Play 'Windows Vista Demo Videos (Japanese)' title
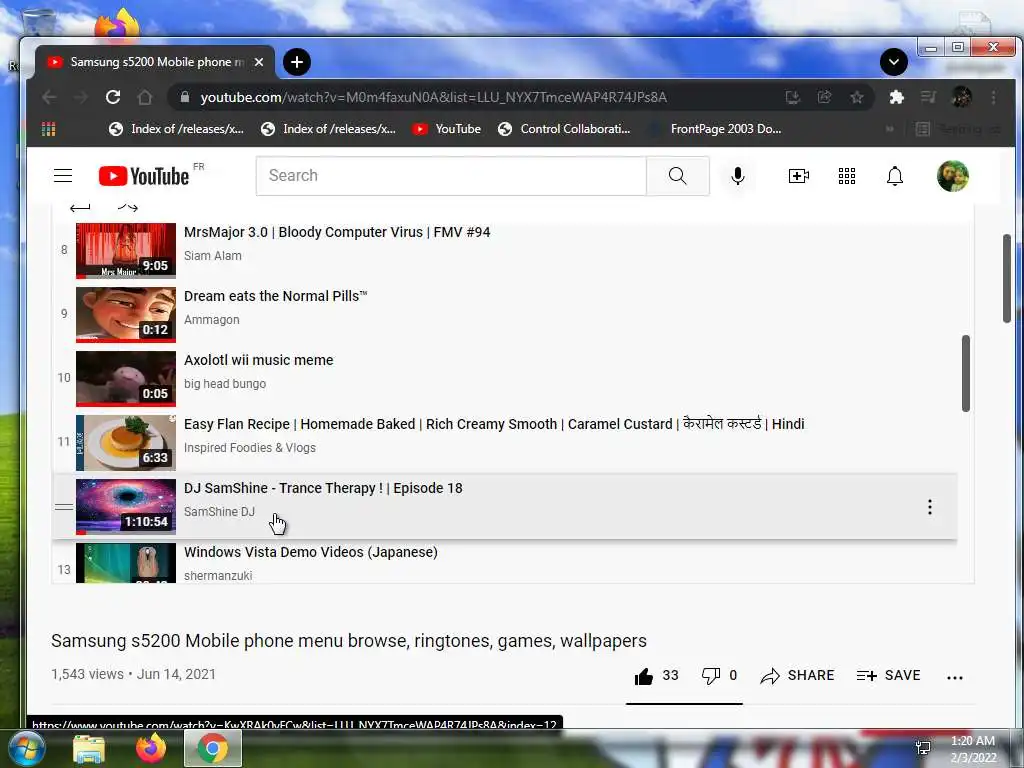1024x768 pixels. 311,552
